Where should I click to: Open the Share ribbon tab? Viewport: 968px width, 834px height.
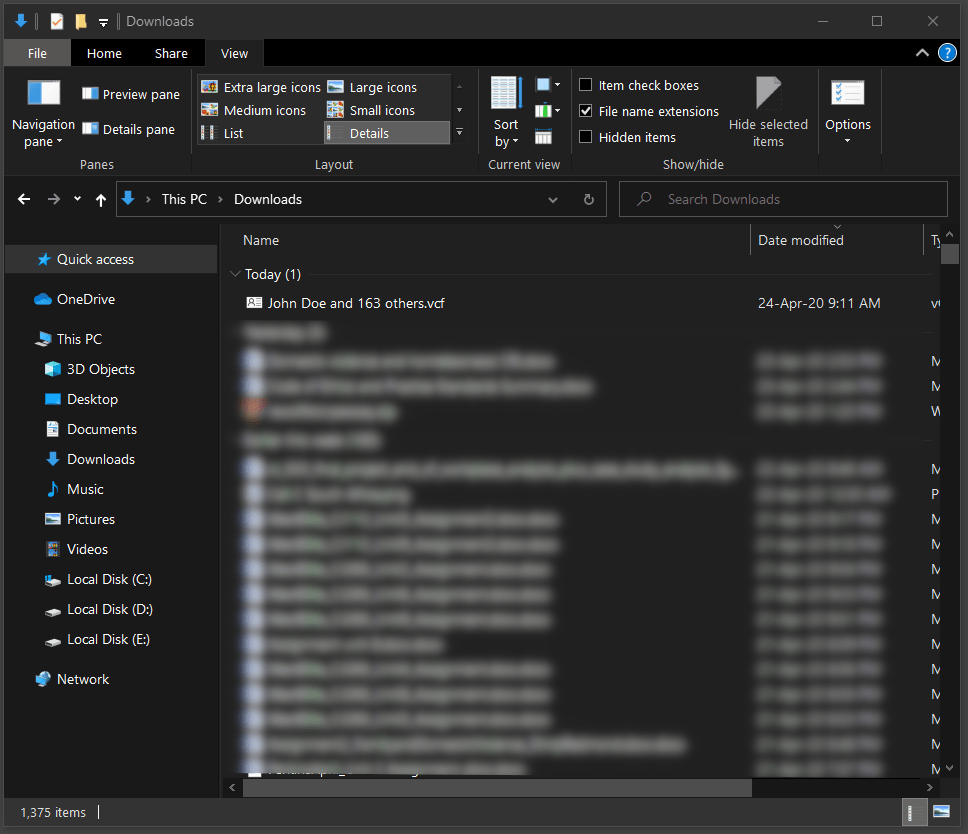(171, 54)
